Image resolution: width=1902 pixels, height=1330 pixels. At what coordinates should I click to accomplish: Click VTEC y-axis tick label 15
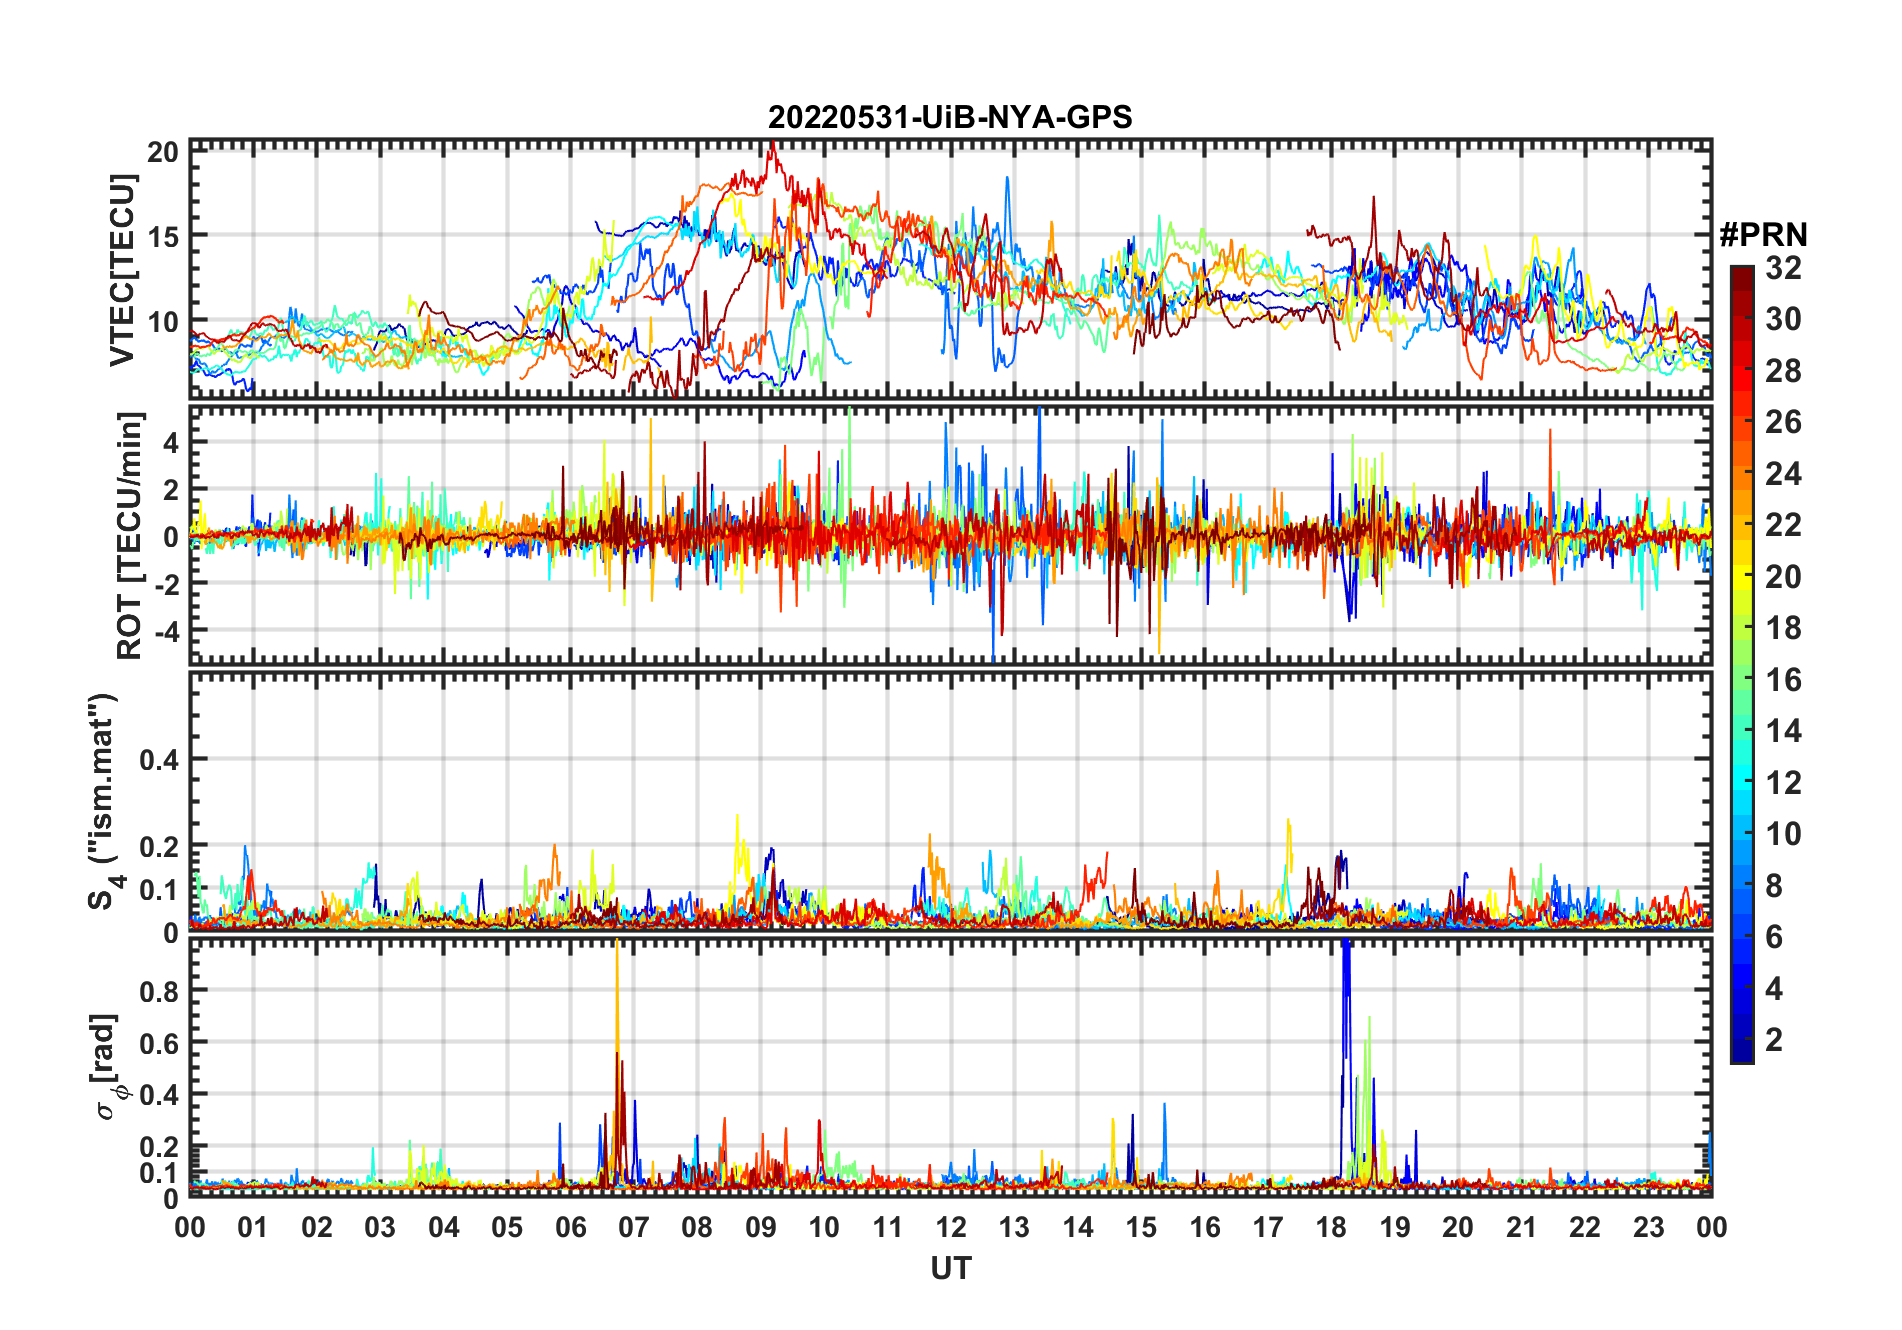(x=162, y=237)
